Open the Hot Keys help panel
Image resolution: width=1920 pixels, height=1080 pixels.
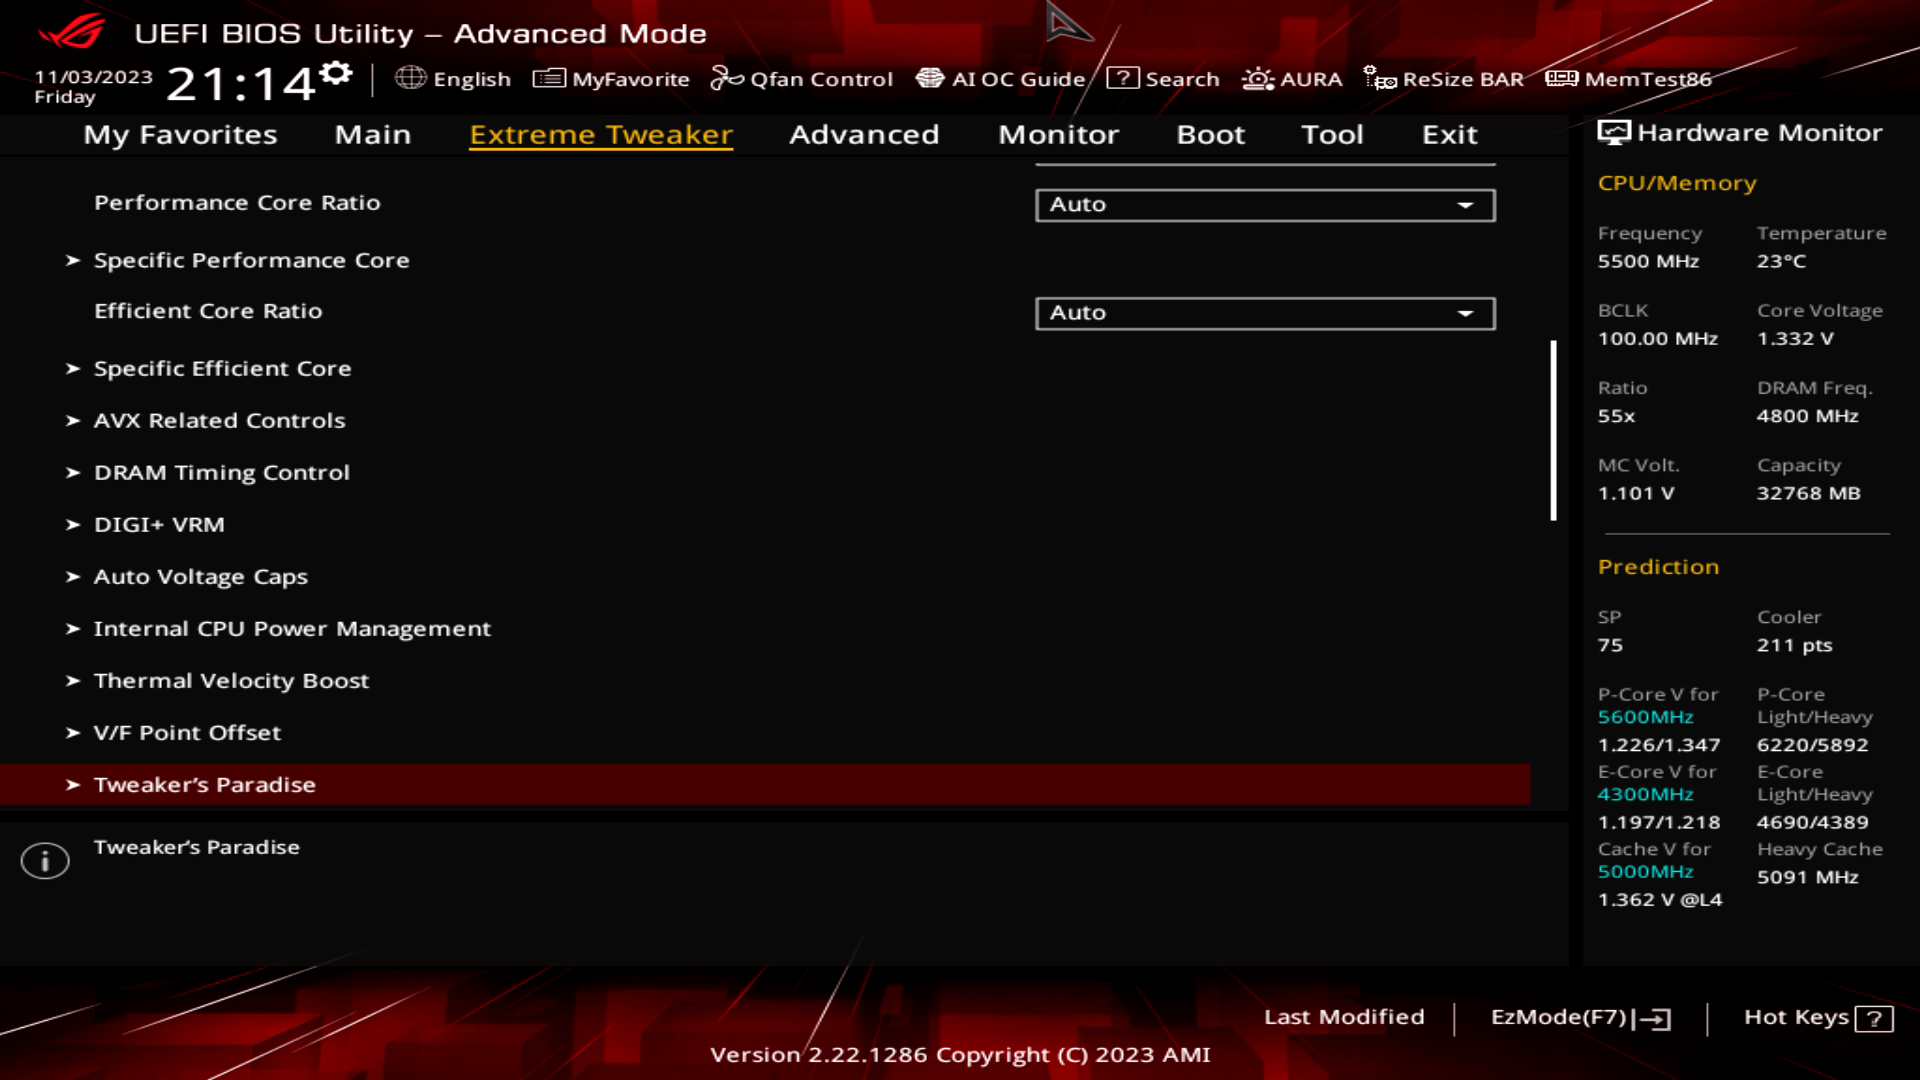click(x=1815, y=1017)
